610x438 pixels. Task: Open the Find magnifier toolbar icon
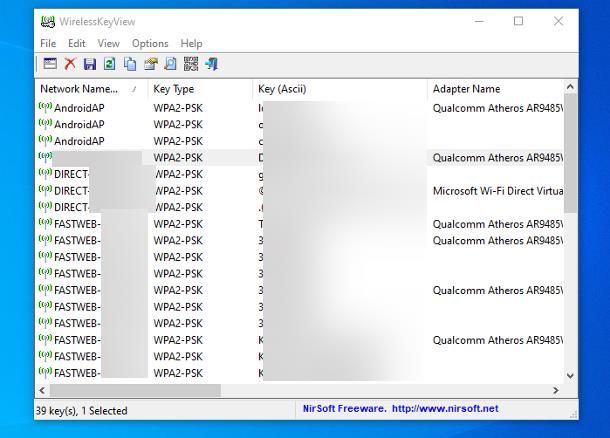coord(170,64)
